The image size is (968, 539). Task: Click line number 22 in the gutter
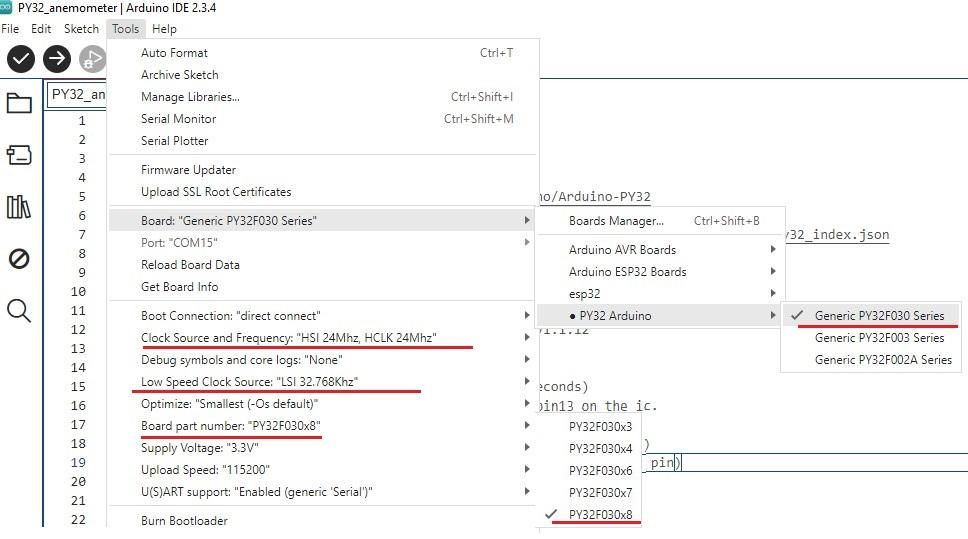pos(78,520)
